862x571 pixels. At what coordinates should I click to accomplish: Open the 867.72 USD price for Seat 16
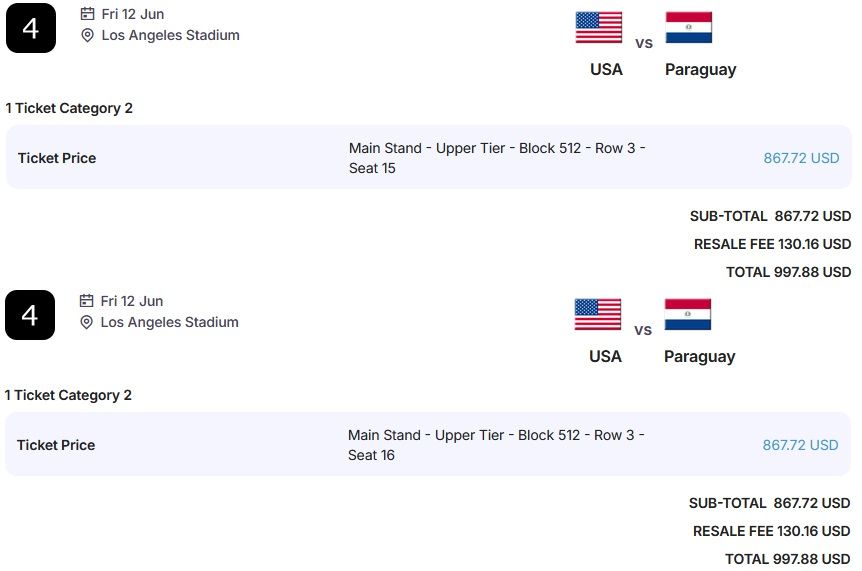(800, 445)
